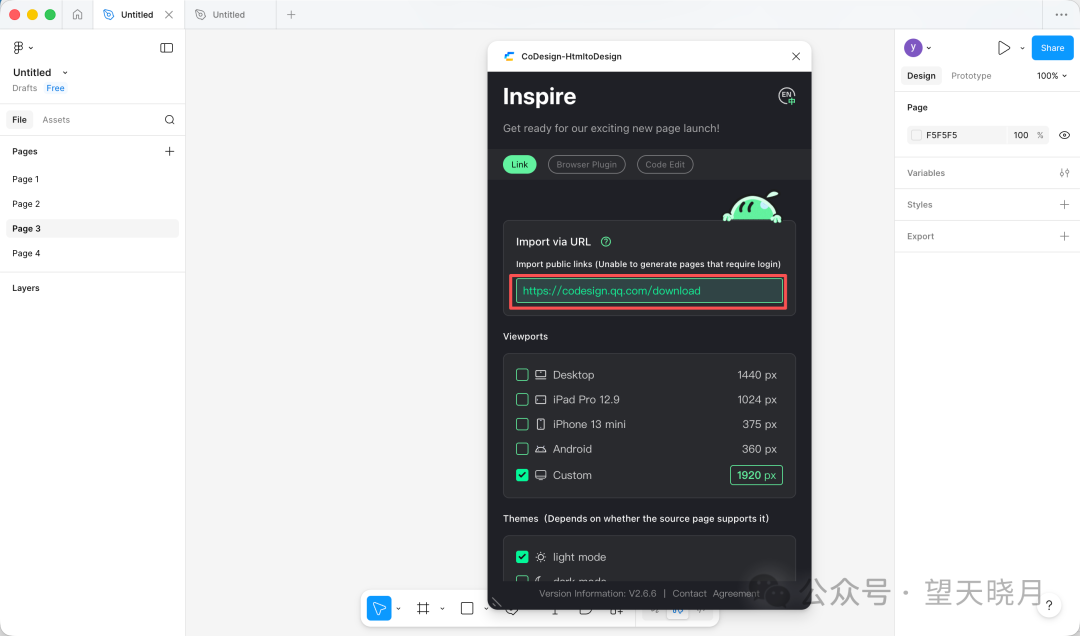This screenshot has width=1080, height=636.
Task: Select the Link import mode
Action: [519, 165]
